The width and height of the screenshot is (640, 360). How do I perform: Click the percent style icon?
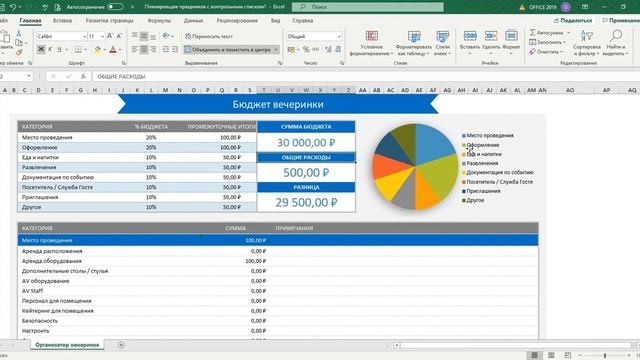tap(306, 49)
